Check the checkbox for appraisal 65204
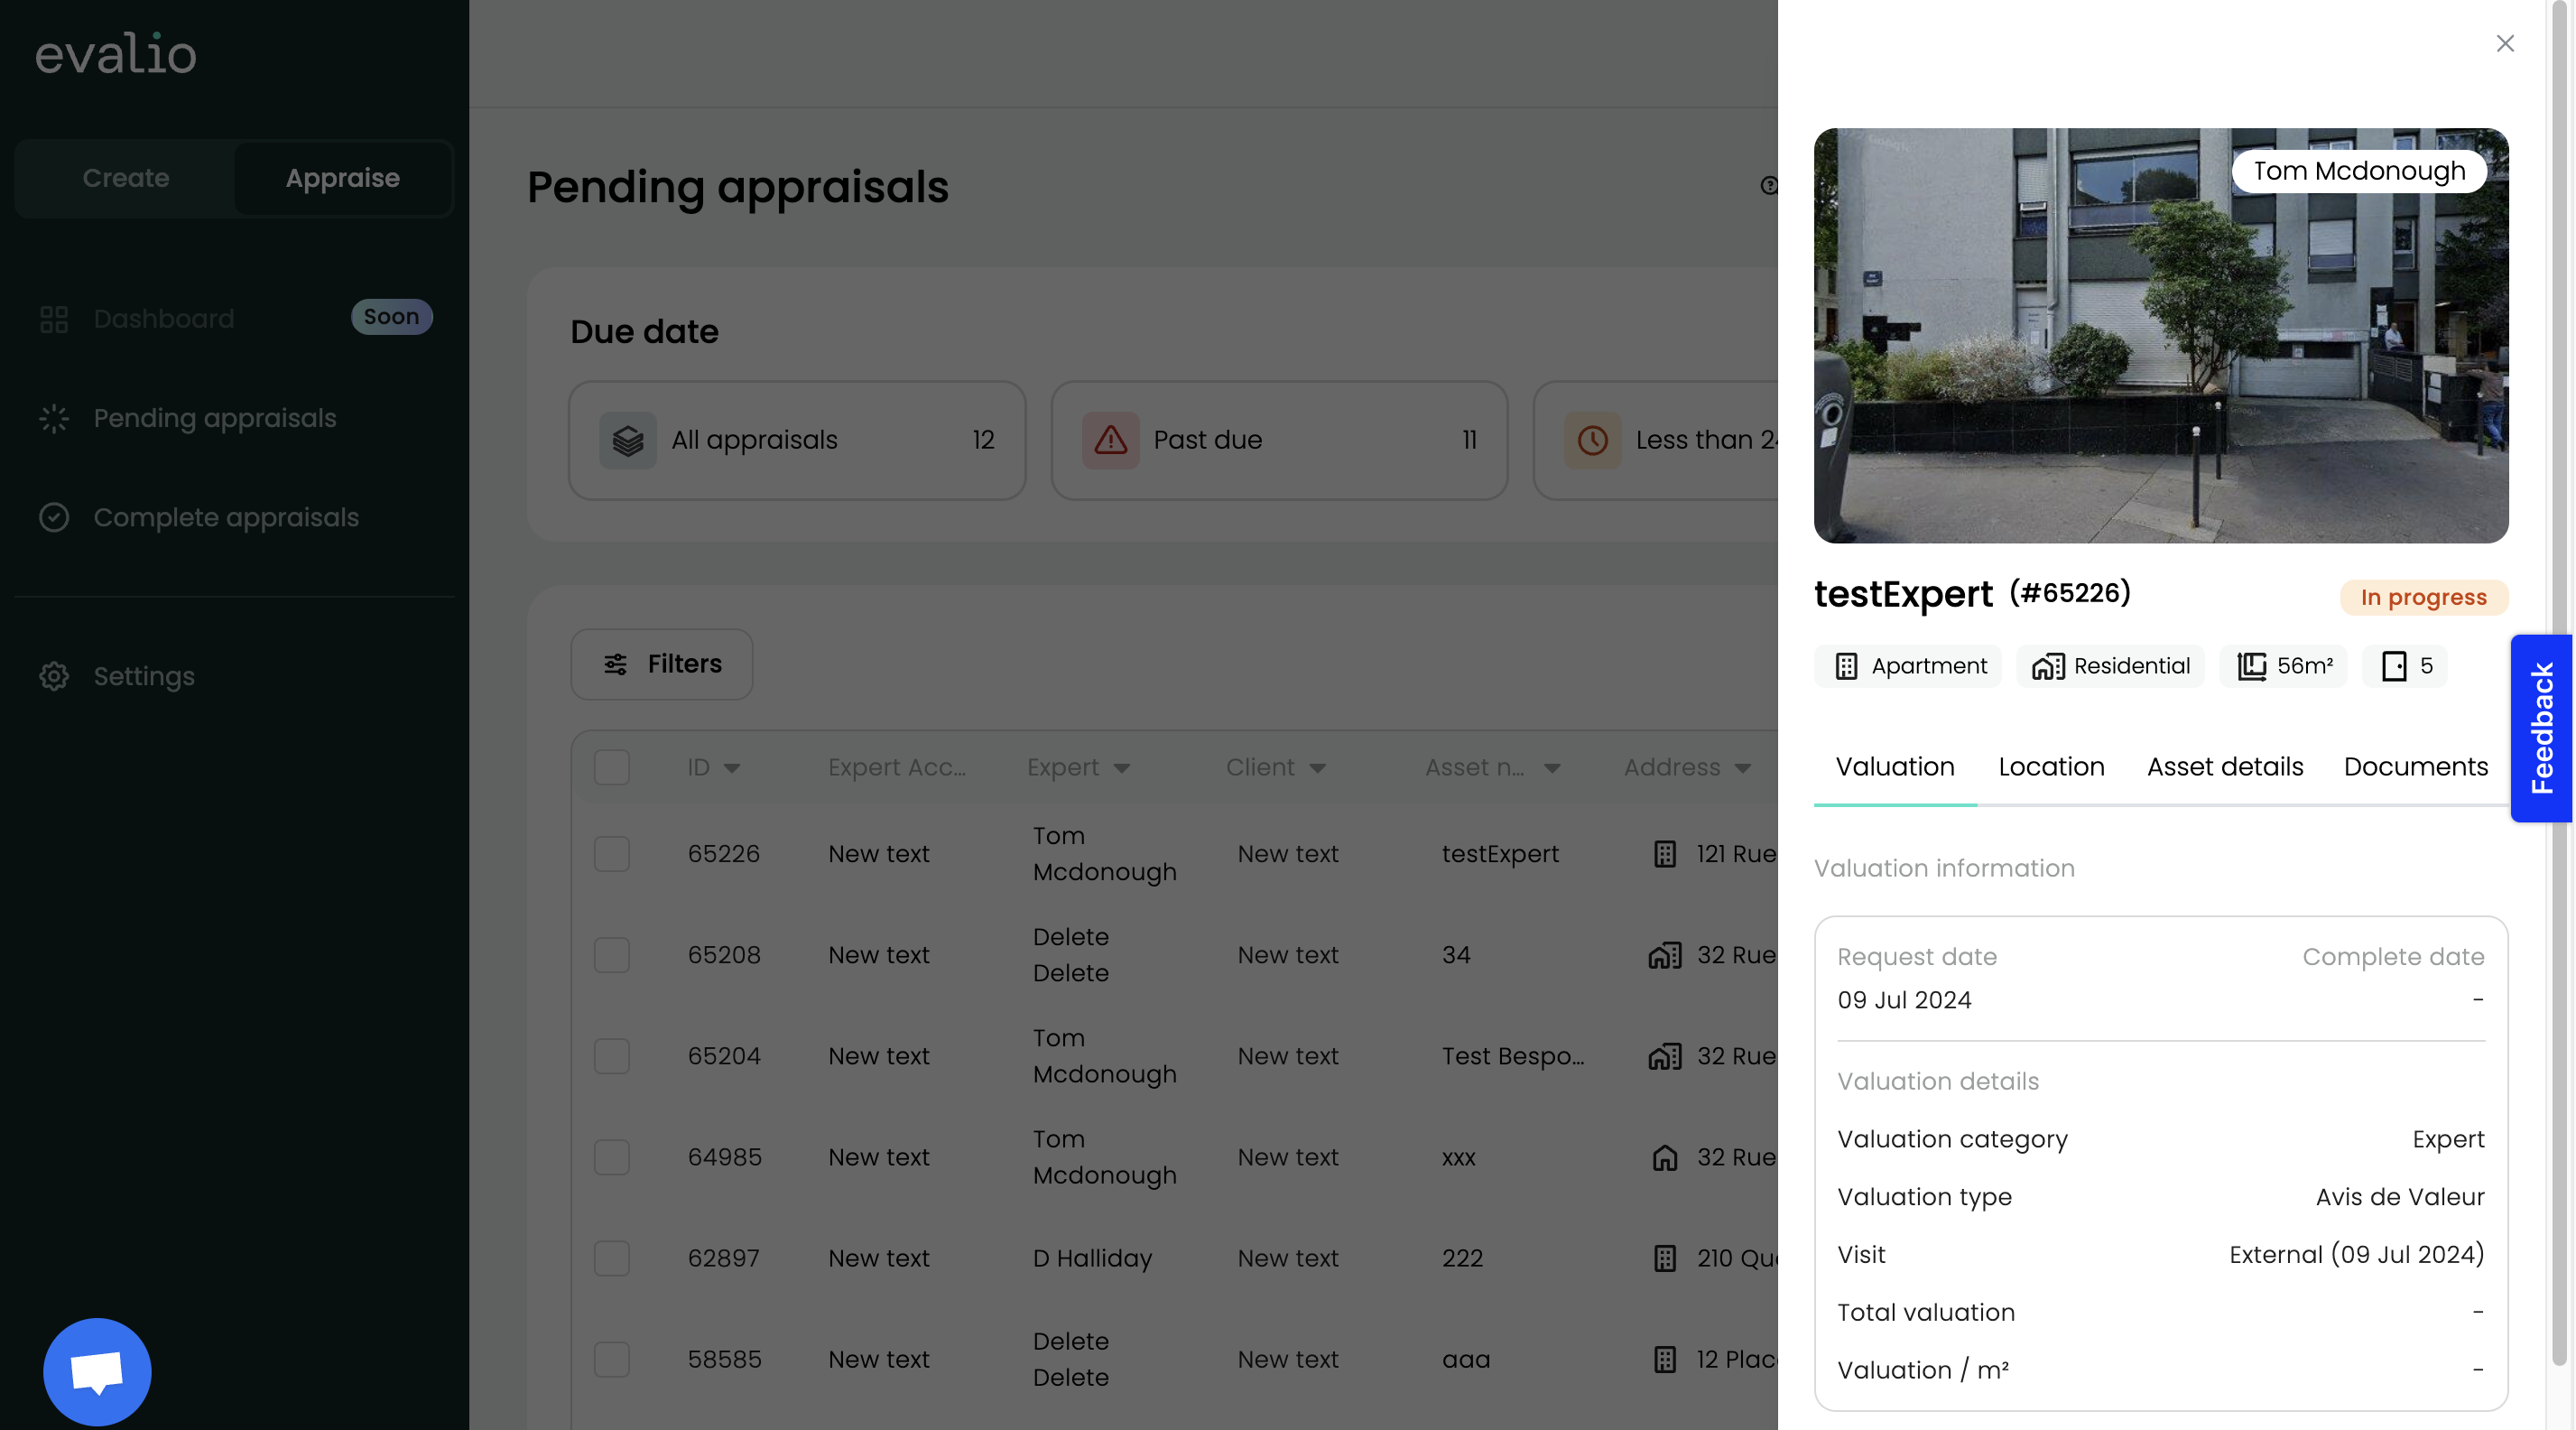 pyautogui.click(x=612, y=1056)
